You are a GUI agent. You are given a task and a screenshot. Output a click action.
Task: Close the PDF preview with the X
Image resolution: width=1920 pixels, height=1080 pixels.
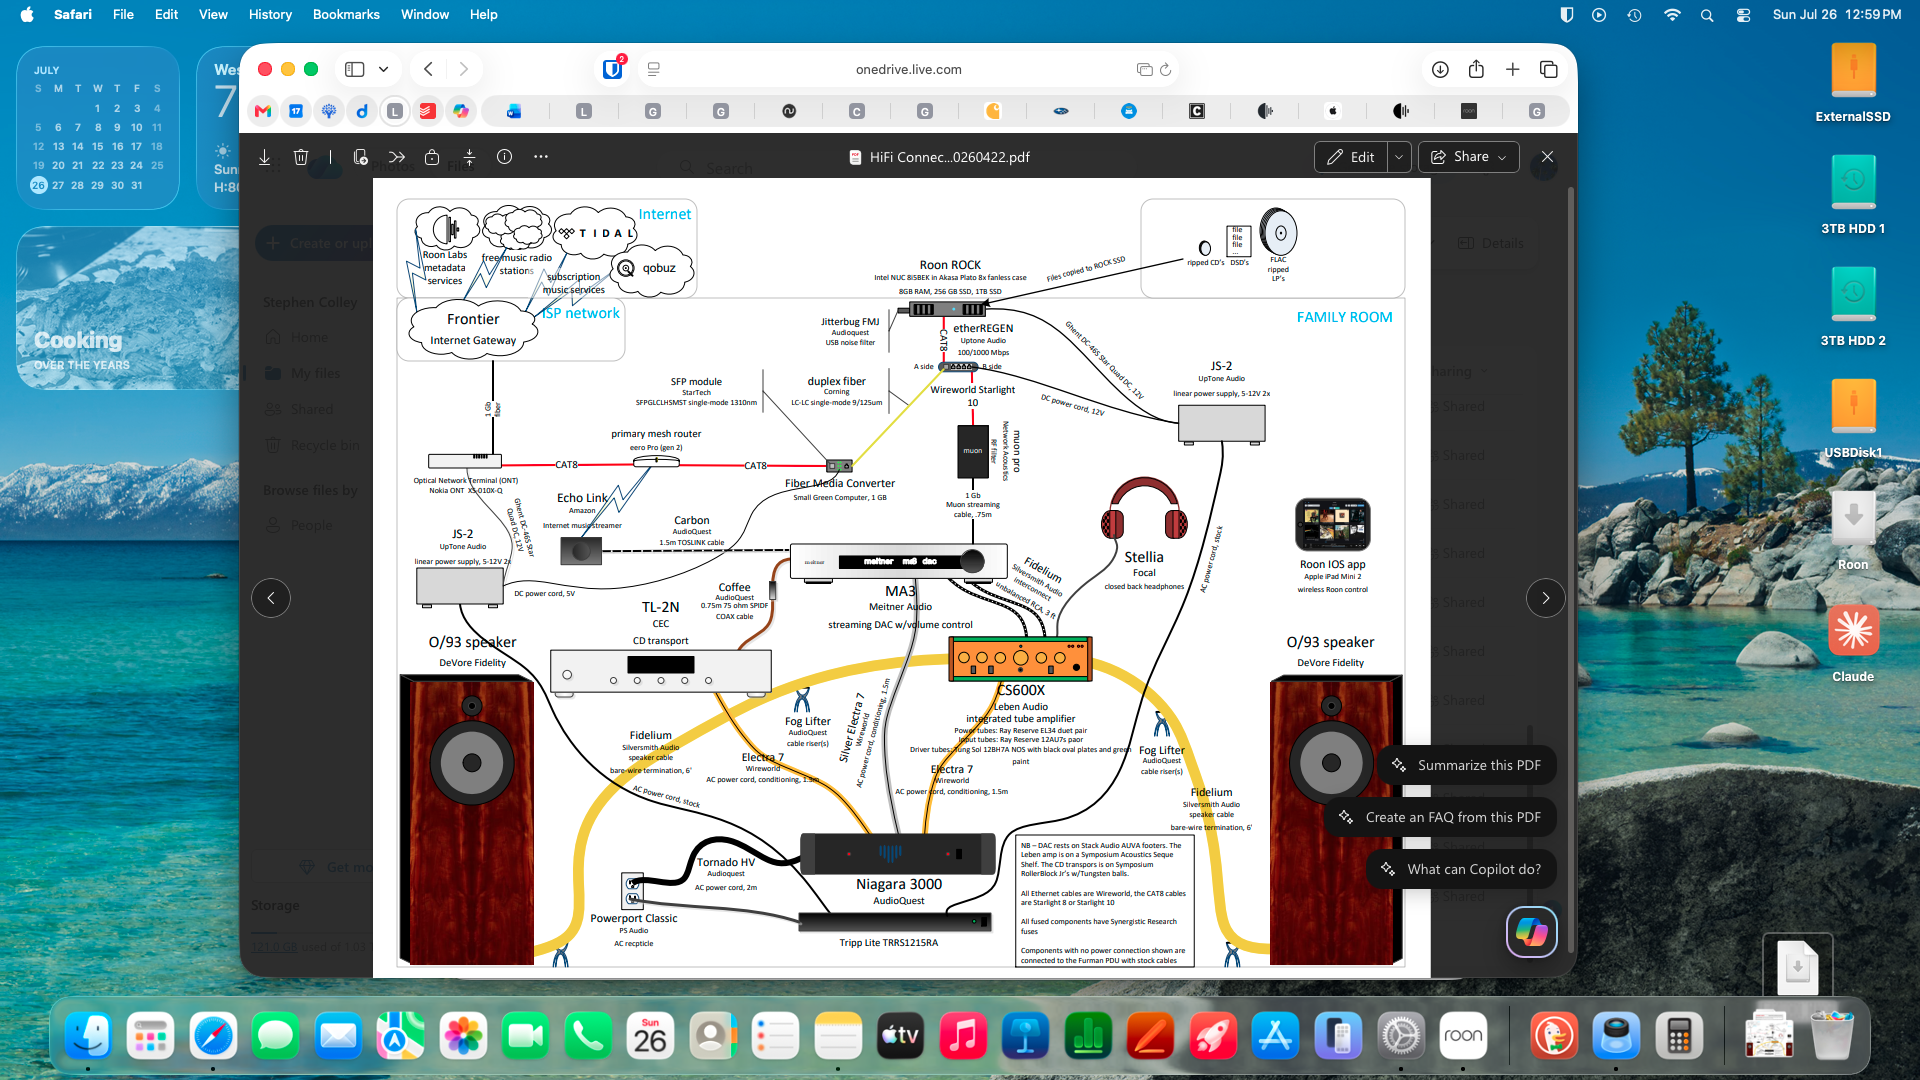point(1547,157)
